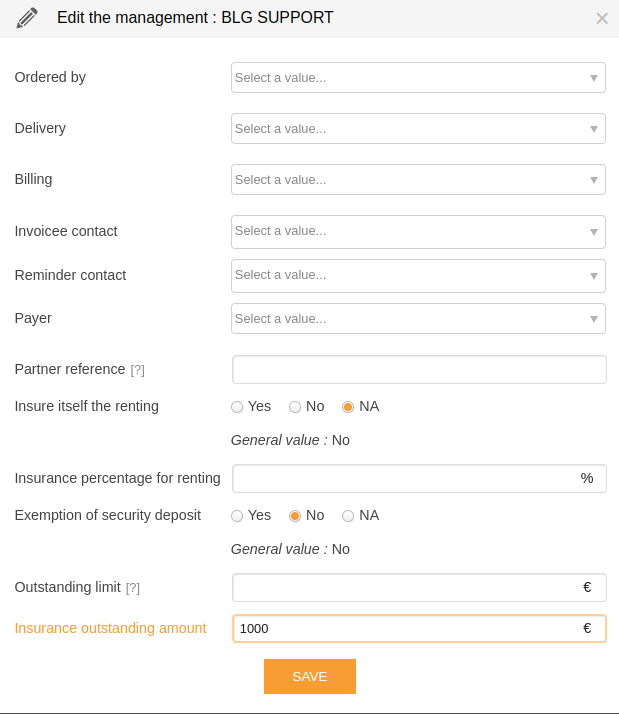Open help tooltip next to Outstanding limit

pos(133,588)
